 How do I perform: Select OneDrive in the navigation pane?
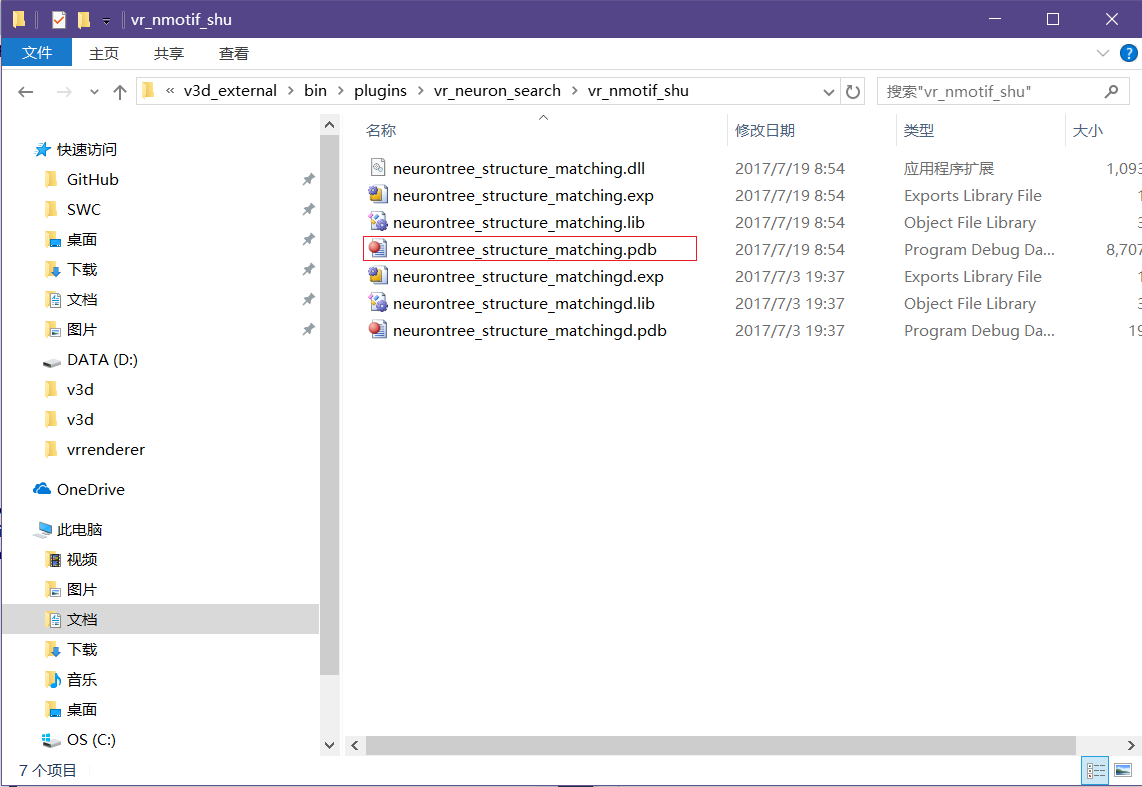click(x=90, y=489)
